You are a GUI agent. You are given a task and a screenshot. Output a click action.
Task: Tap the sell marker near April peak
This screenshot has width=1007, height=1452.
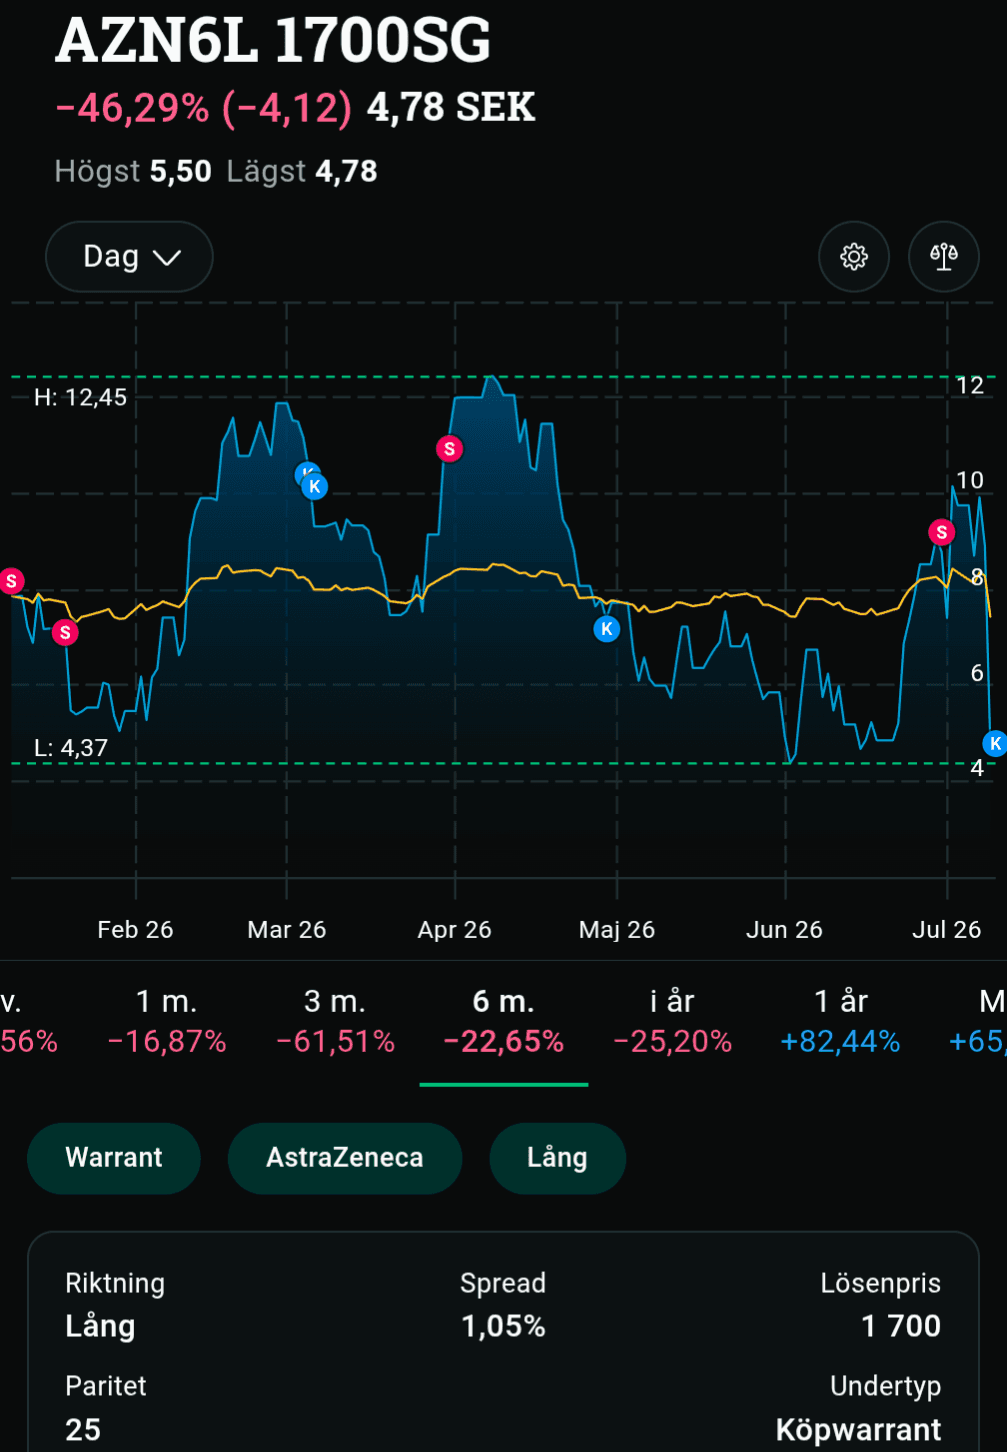[x=450, y=449]
